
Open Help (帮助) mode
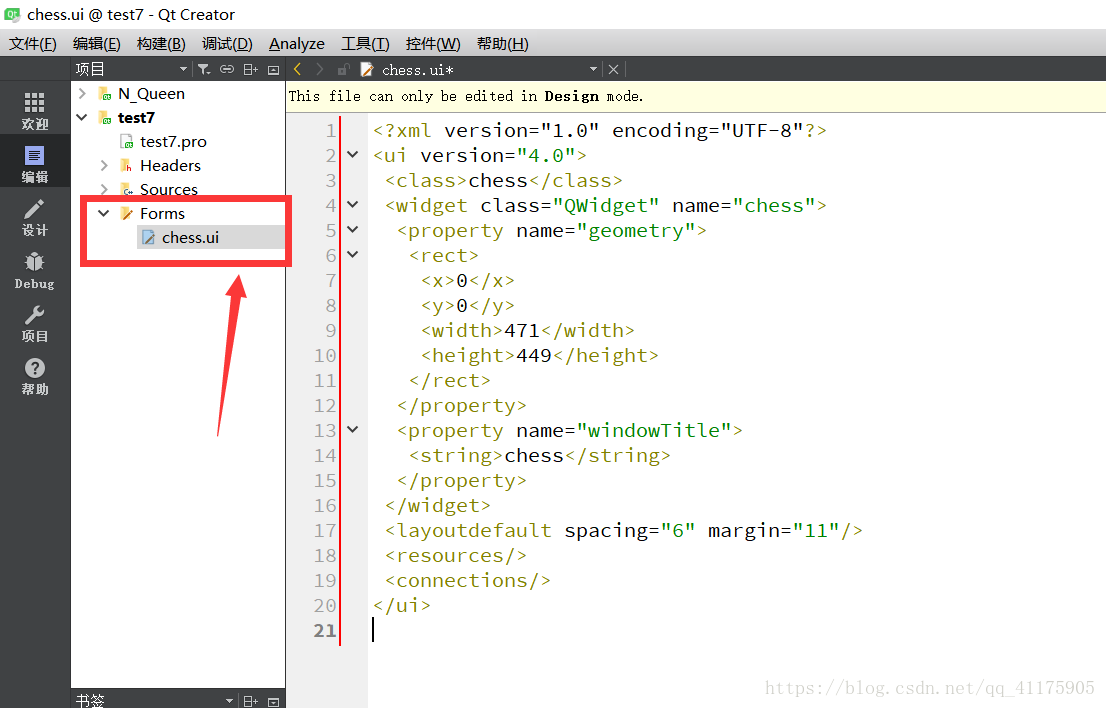[x=35, y=377]
